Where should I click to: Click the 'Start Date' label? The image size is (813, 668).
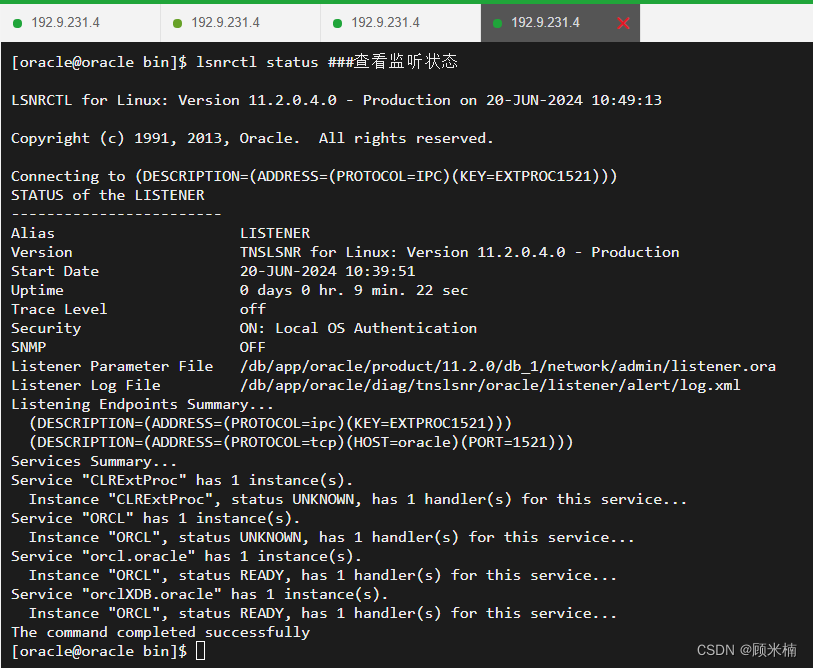click(55, 271)
